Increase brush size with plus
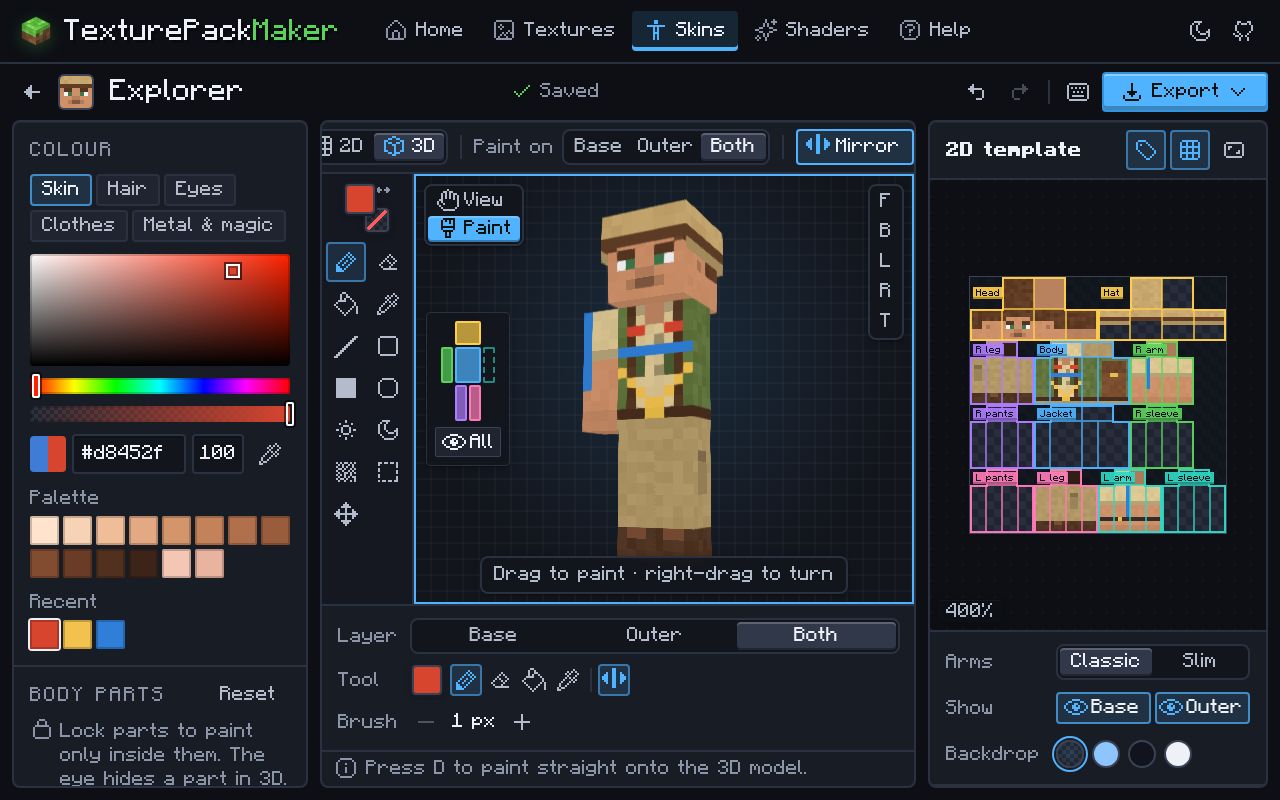1280x800 pixels. coord(522,721)
